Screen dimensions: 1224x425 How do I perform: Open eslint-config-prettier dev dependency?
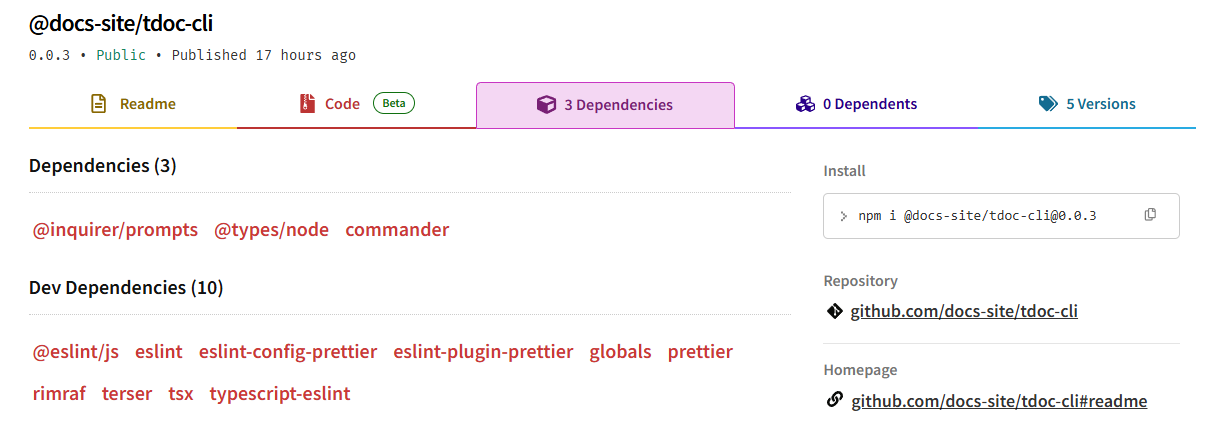click(288, 352)
